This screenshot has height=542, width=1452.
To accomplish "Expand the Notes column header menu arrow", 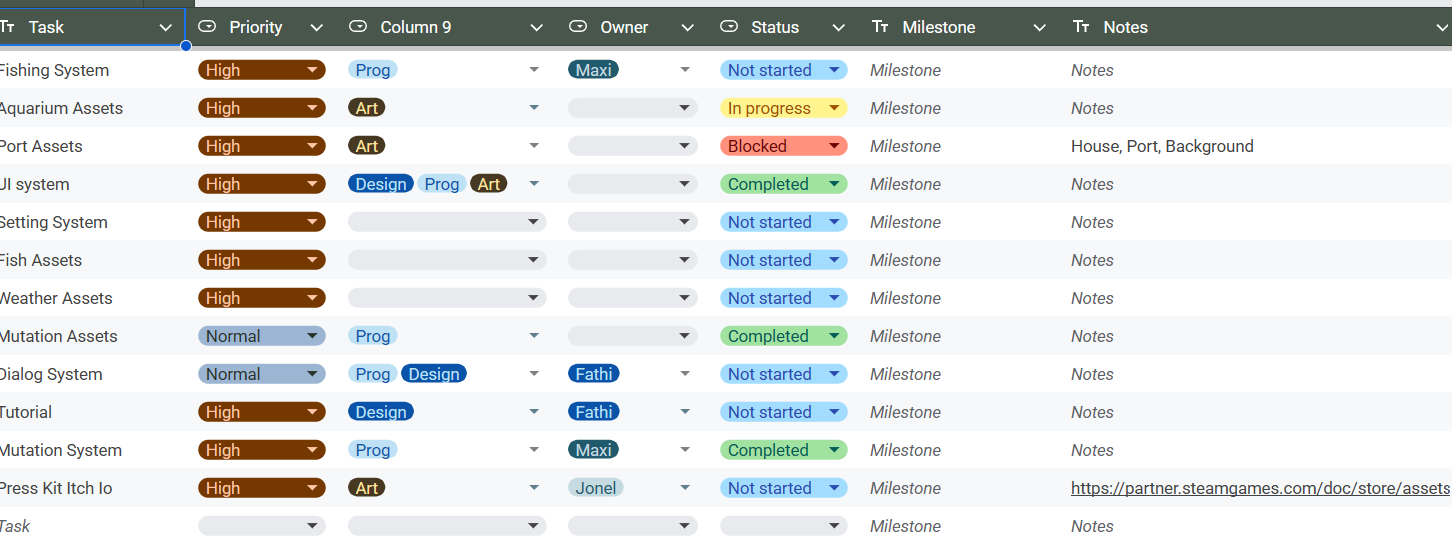I will click(x=1438, y=28).
